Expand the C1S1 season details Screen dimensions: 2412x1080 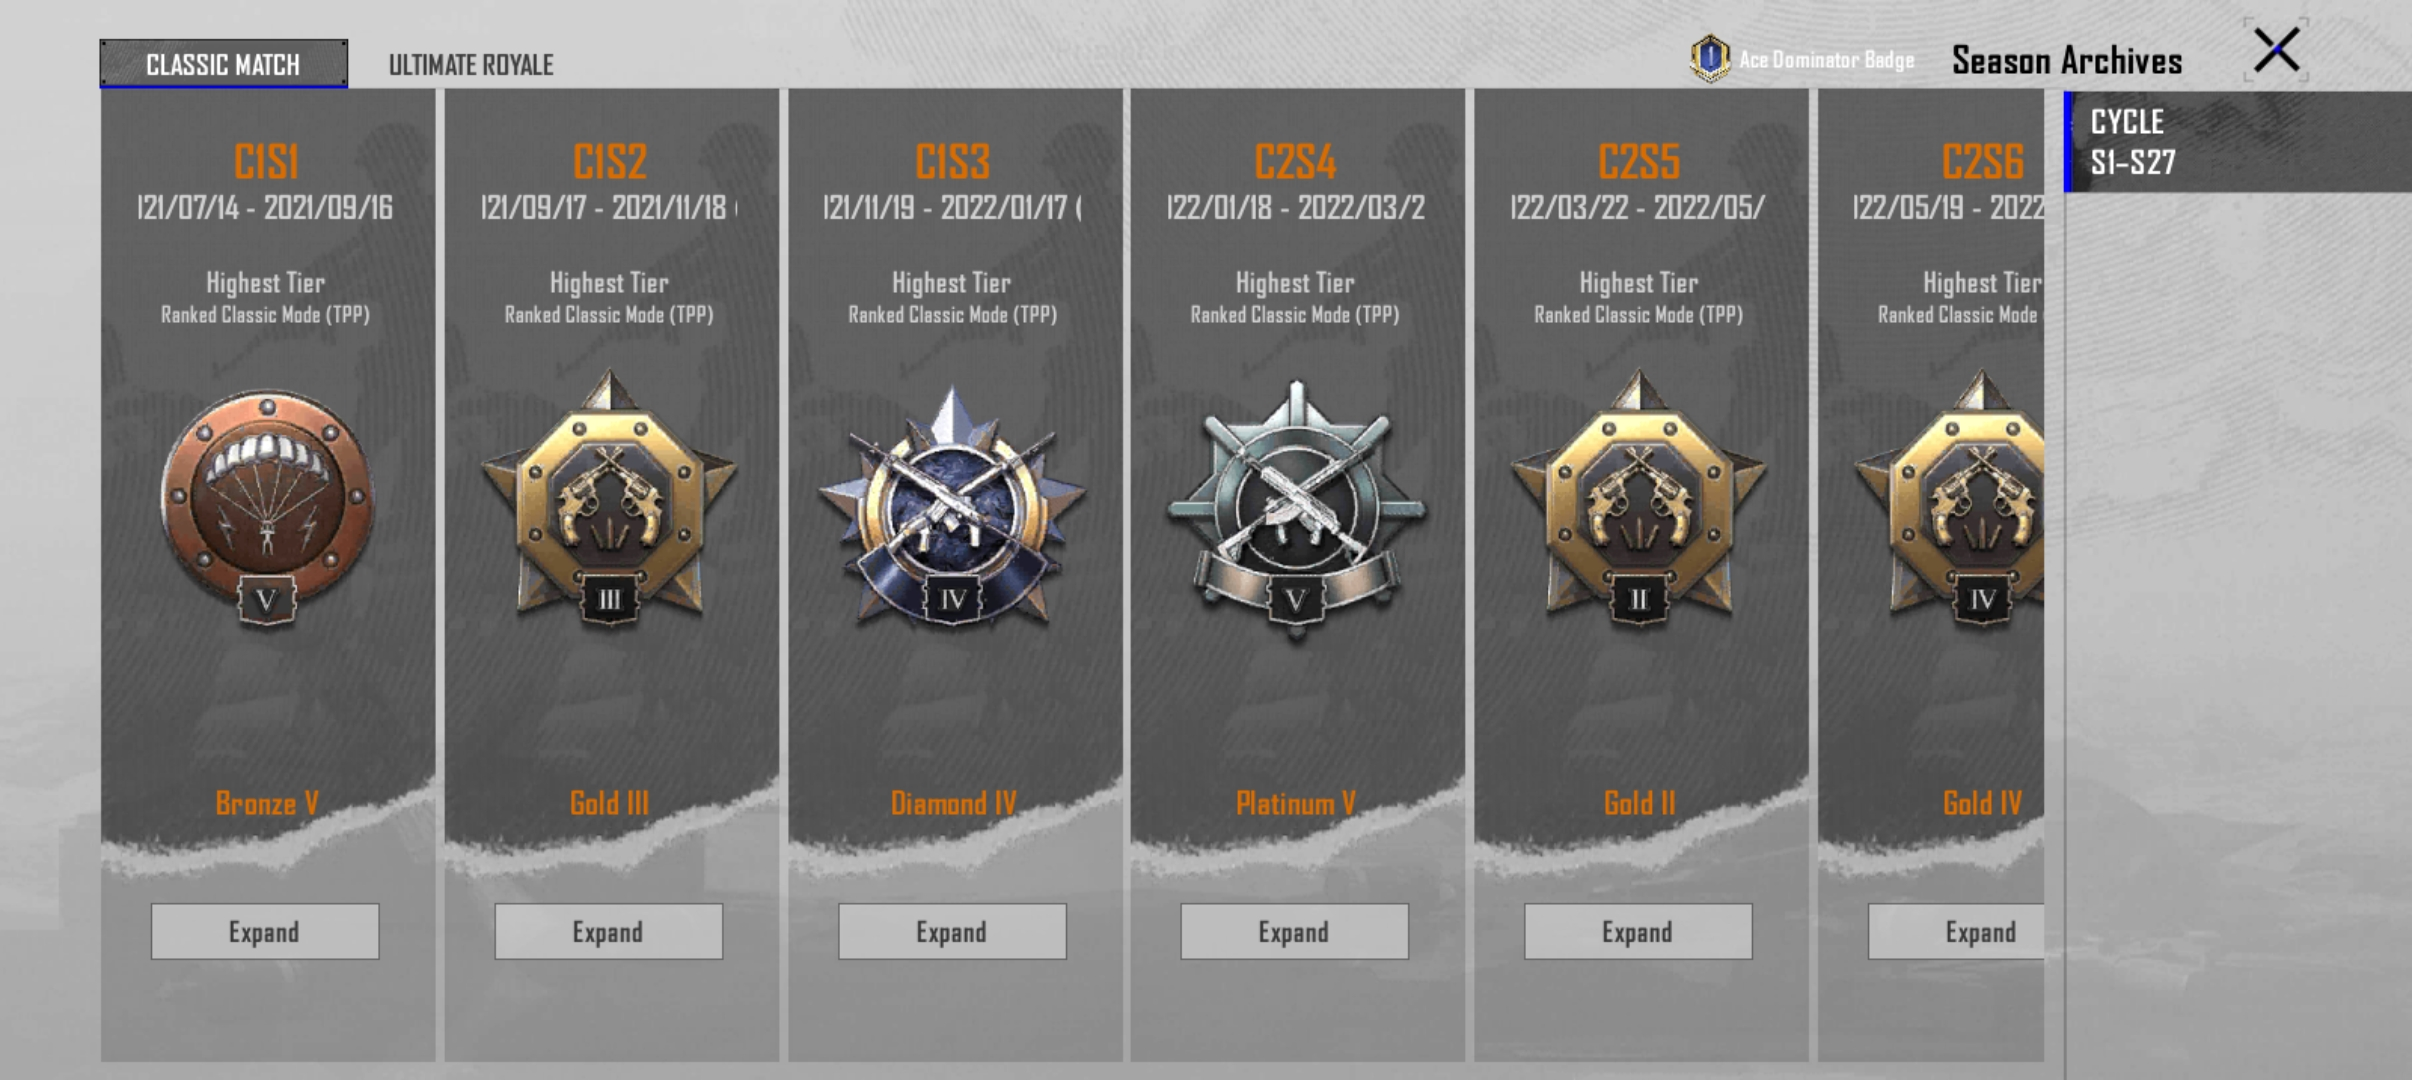pyautogui.click(x=265, y=932)
